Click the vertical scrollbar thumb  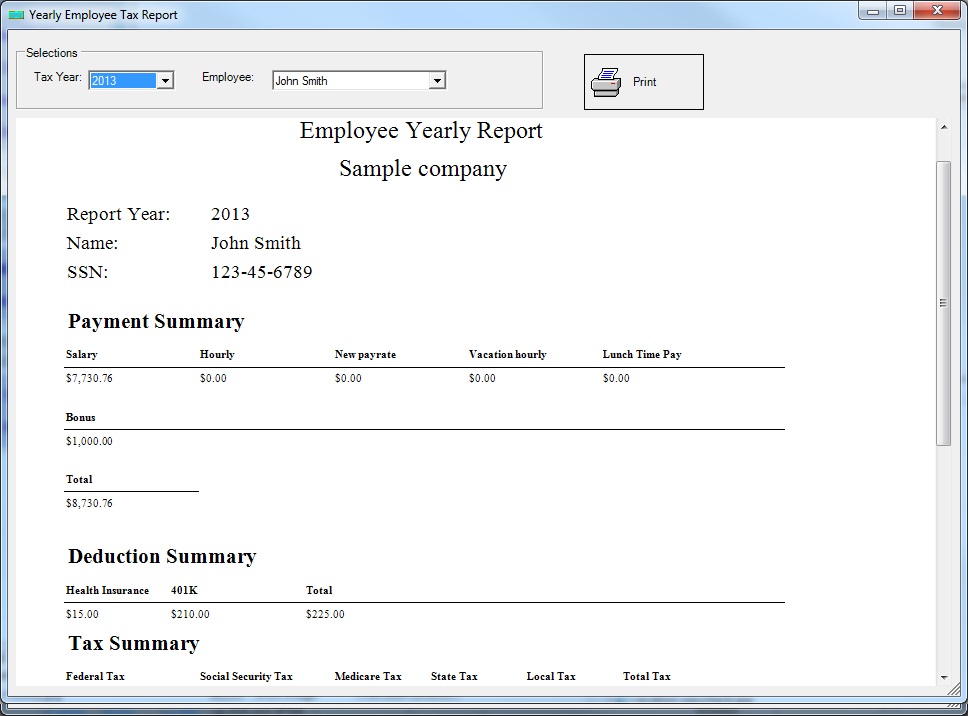coord(943,302)
